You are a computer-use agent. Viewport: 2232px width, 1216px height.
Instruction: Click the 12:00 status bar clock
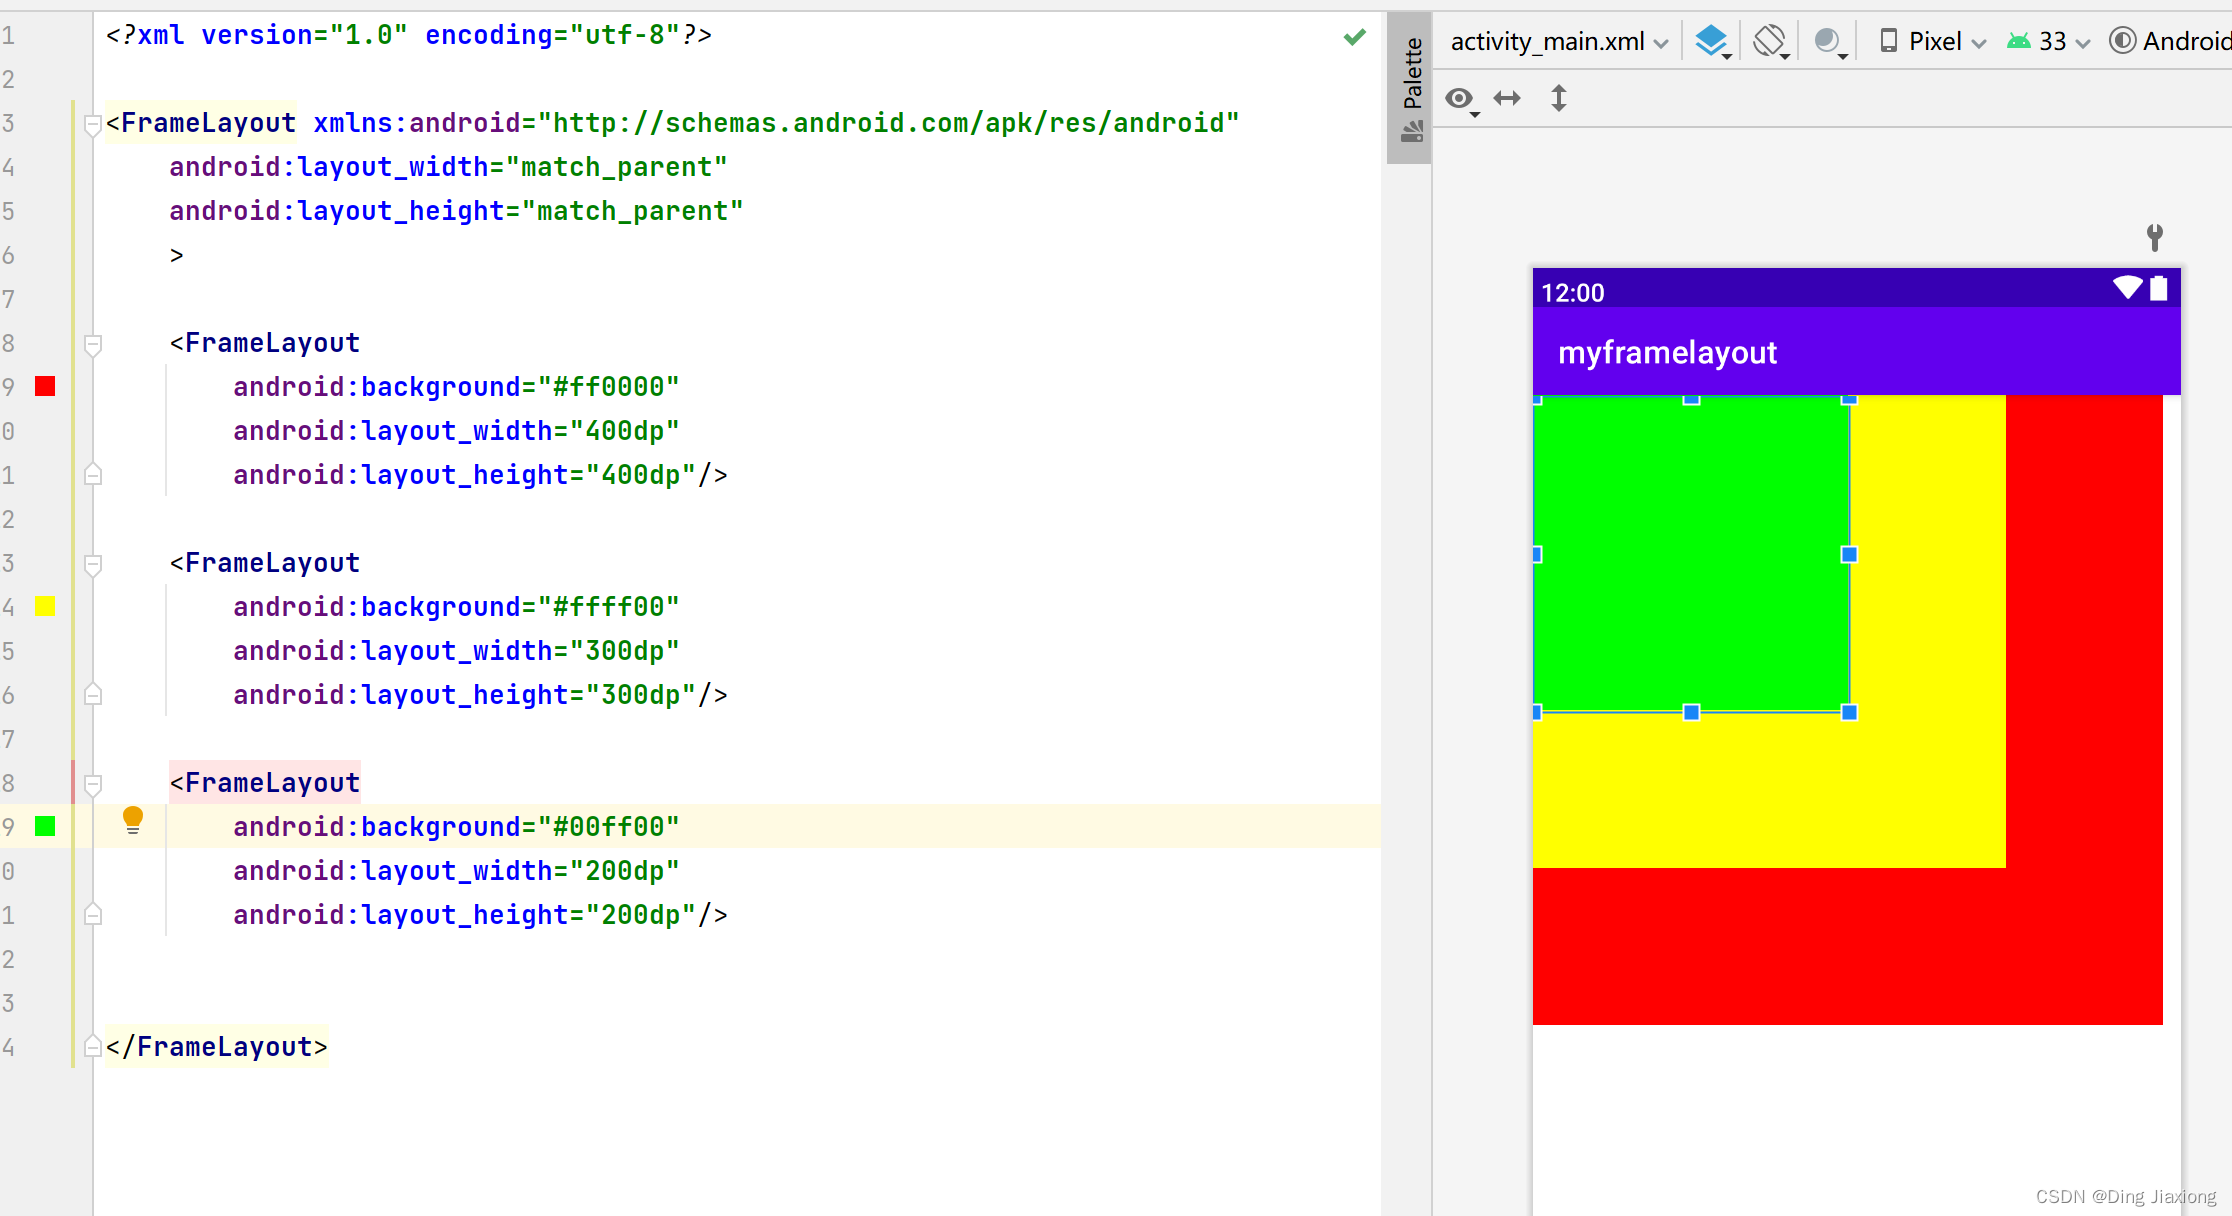tap(1572, 293)
